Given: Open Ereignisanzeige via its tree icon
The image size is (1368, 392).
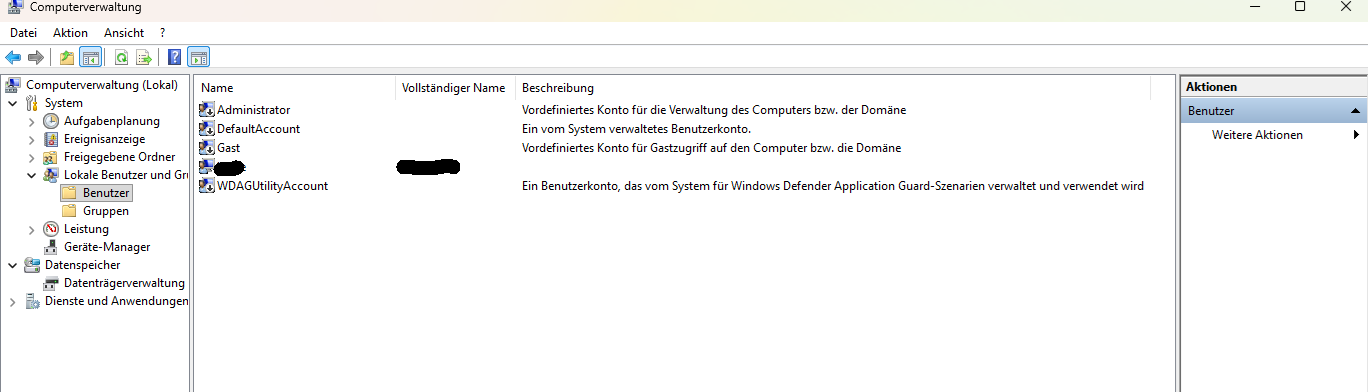Looking at the screenshot, I should (x=51, y=139).
